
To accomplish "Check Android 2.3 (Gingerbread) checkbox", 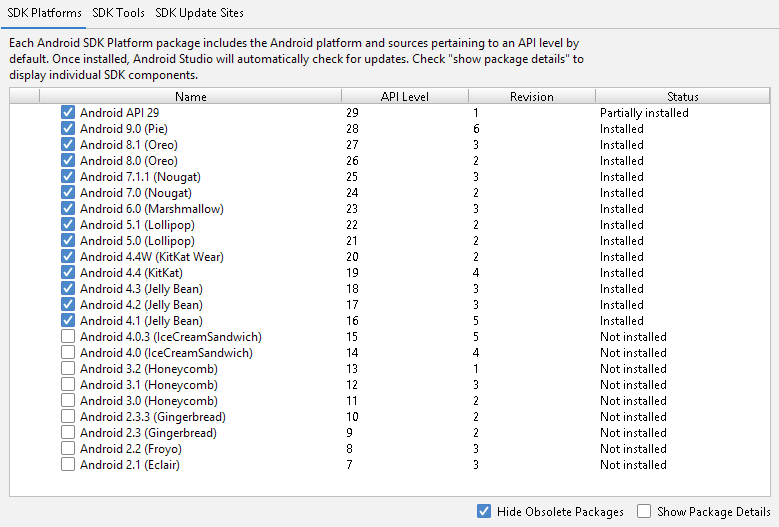I will (x=68, y=432).
